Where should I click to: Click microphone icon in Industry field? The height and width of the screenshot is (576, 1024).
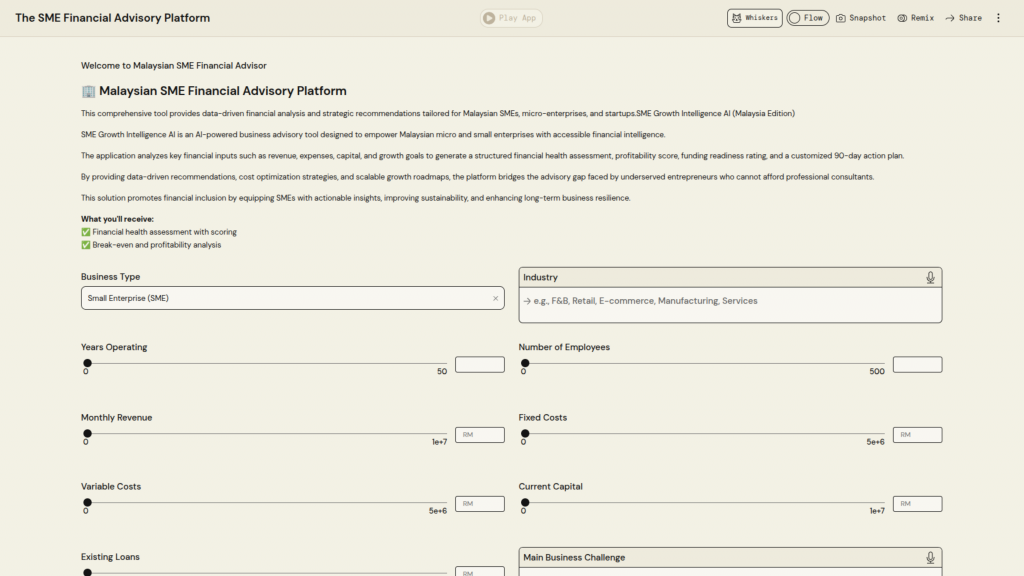(x=930, y=277)
